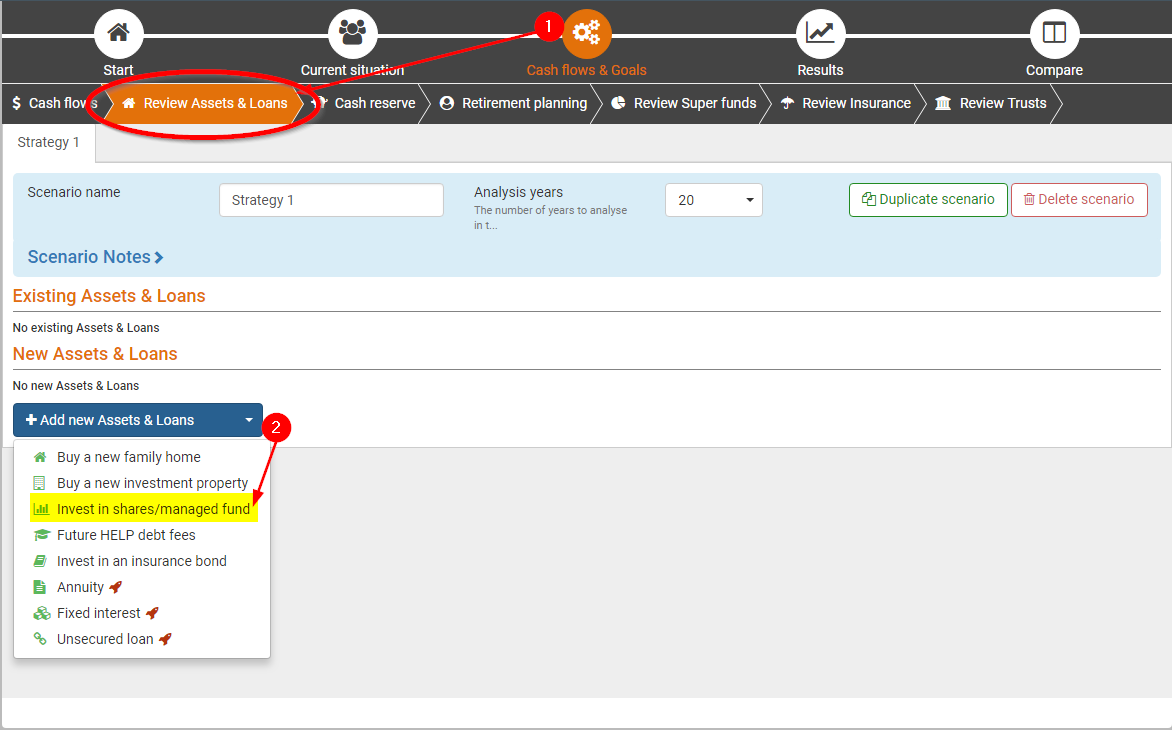The height and width of the screenshot is (730, 1172).
Task: Open the Results chart icon
Action: tap(820, 33)
